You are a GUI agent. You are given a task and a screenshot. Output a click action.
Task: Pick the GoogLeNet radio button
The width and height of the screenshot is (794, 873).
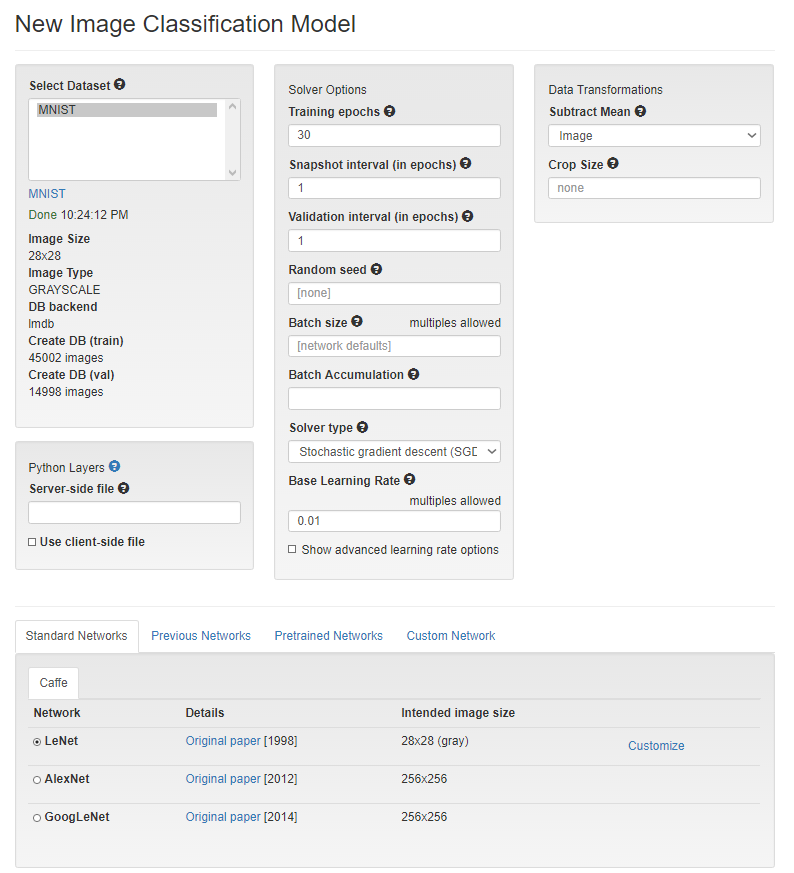coord(37,818)
